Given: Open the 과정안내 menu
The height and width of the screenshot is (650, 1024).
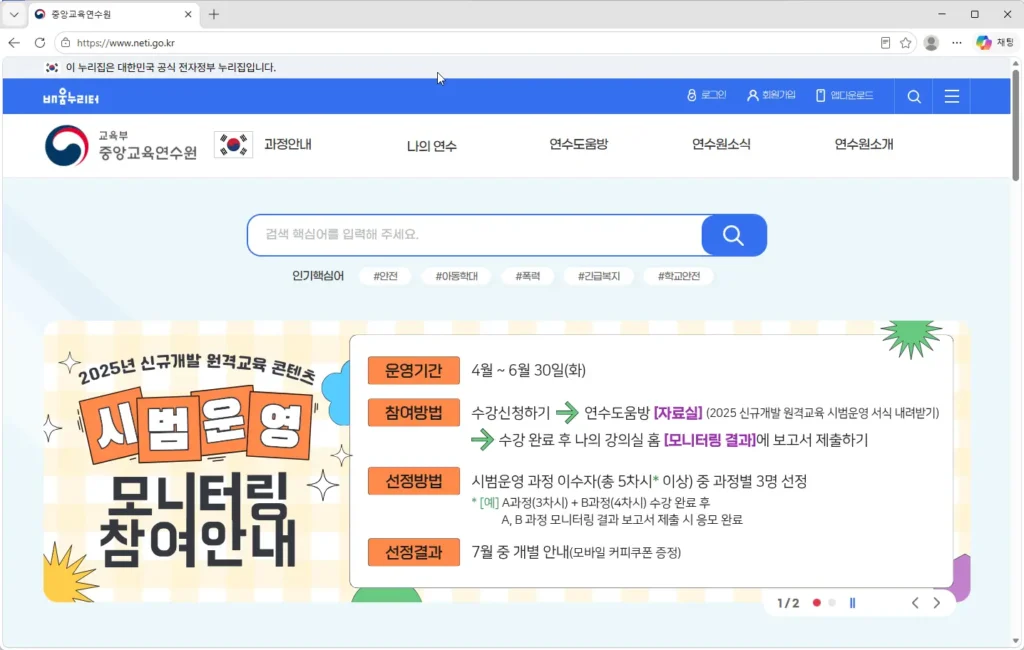Looking at the screenshot, I should point(287,144).
